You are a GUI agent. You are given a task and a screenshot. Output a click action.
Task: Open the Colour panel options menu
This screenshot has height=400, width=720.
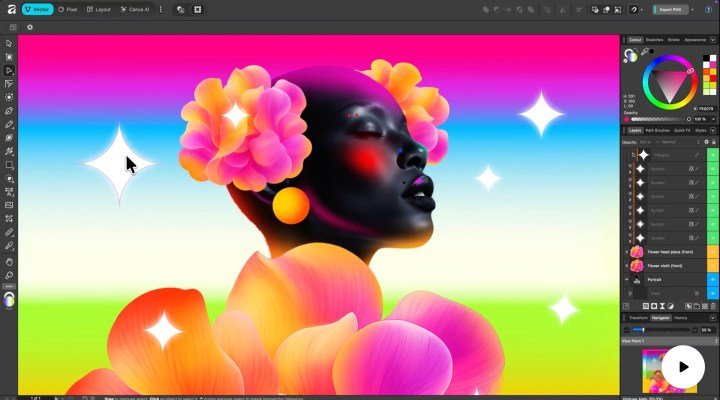(x=713, y=40)
